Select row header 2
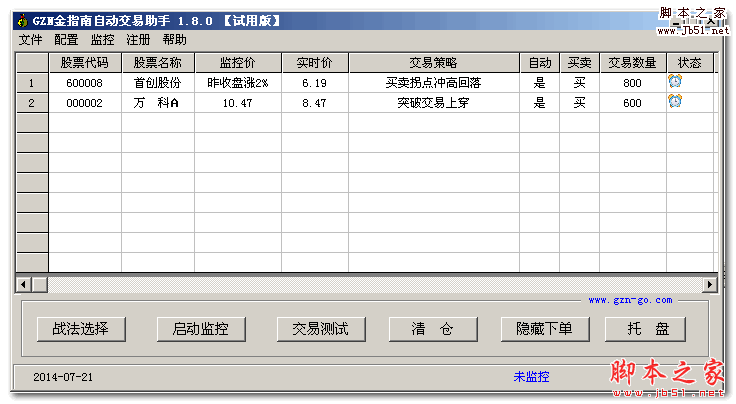The image size is (736, 404). [x=31, y=103]
